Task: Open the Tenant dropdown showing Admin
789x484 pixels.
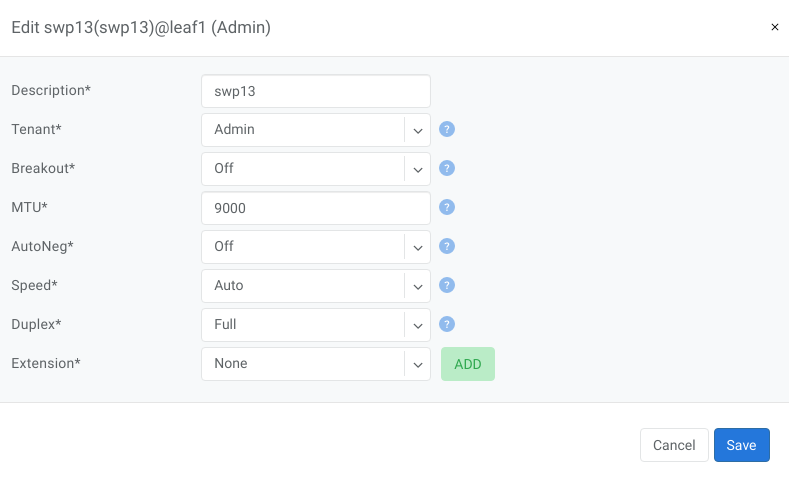Action: tap(305, 129)
